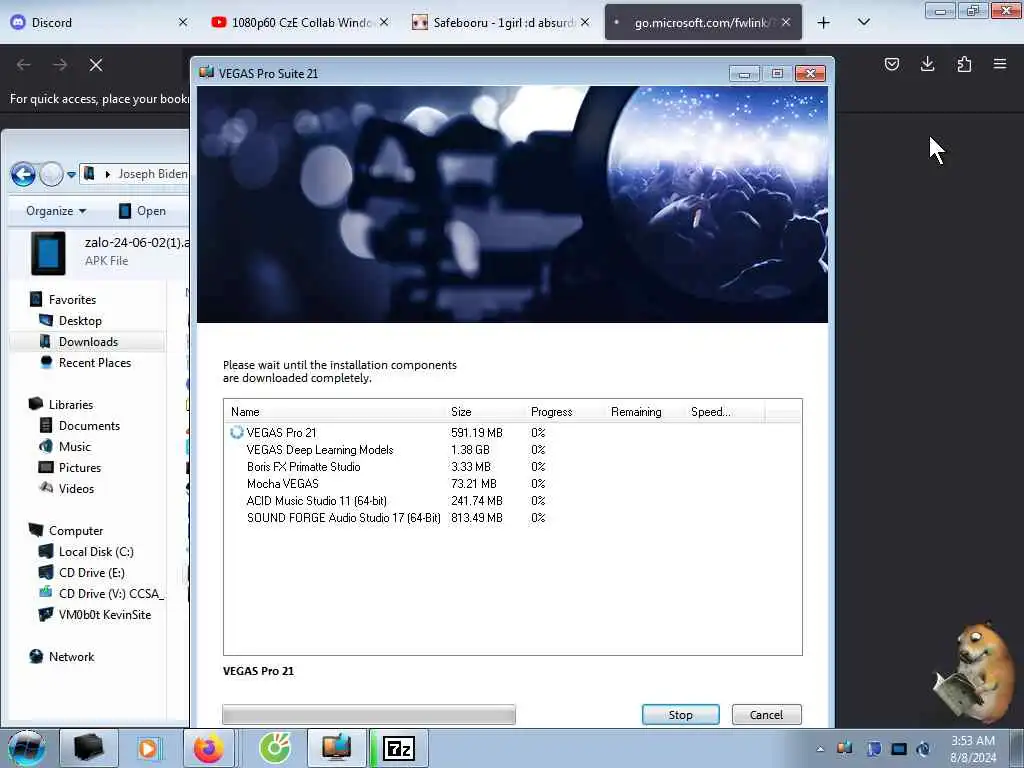
Task: Click the taskbar clock showing 3:53 AM
Action: (973, 749)
